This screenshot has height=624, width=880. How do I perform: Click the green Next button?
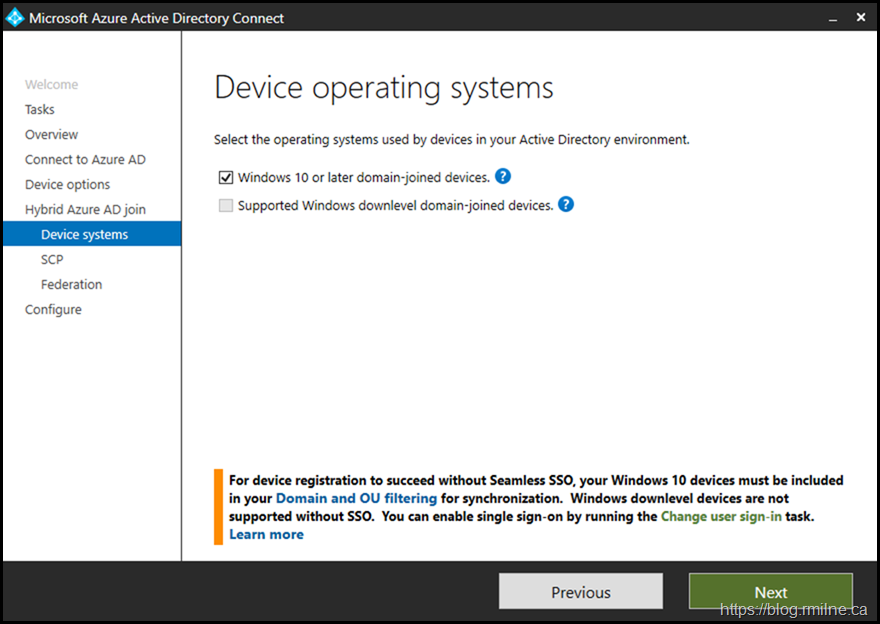click(770, 592)
